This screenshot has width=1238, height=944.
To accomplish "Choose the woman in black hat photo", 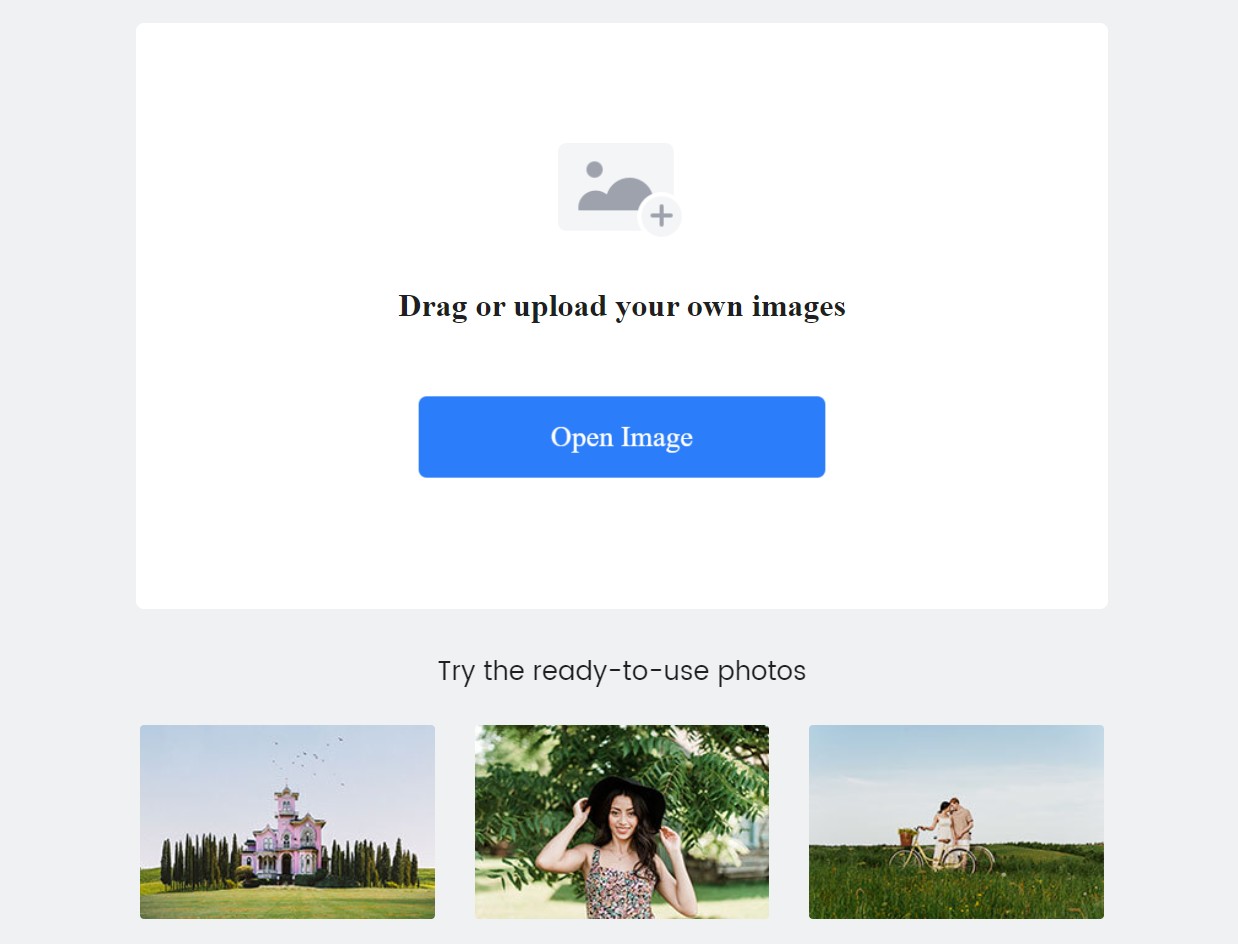I will (622, 822).
